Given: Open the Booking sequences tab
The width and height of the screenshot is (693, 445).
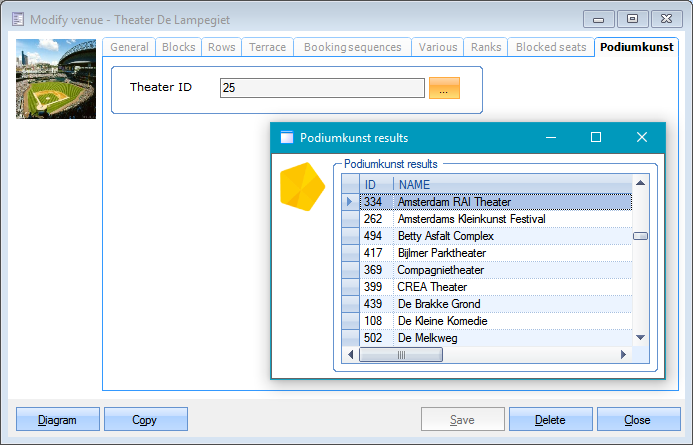Looking at the screenshot, I should coord(353,47).
